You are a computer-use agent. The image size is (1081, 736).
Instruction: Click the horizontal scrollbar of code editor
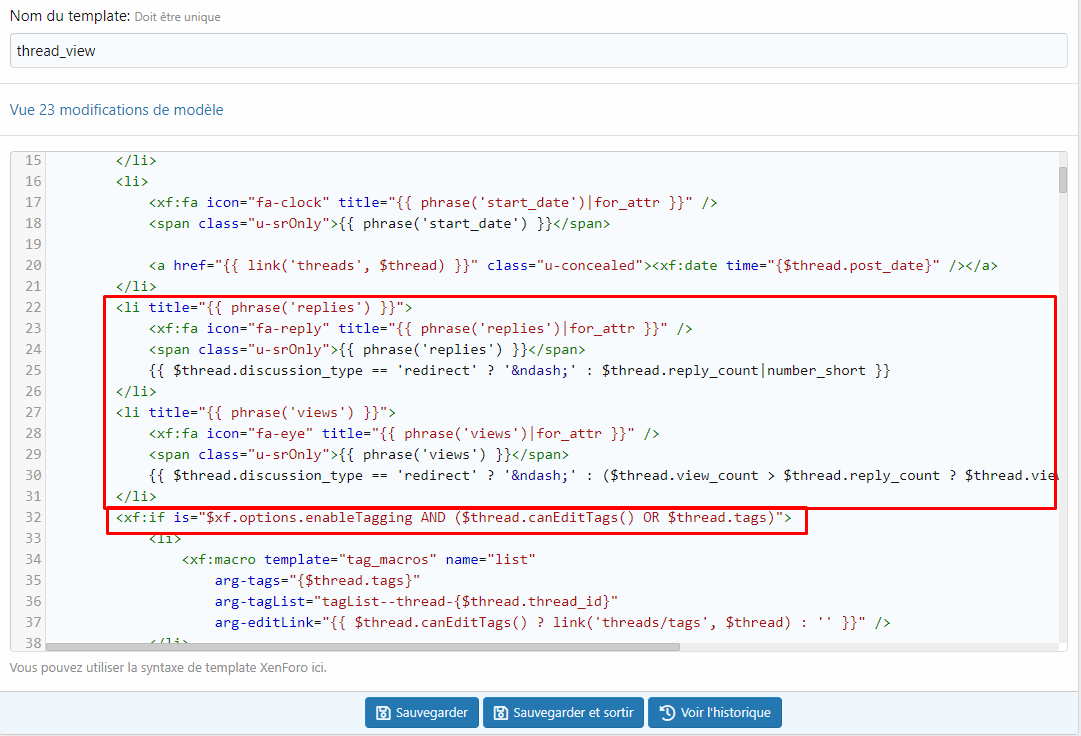point(363,646)
